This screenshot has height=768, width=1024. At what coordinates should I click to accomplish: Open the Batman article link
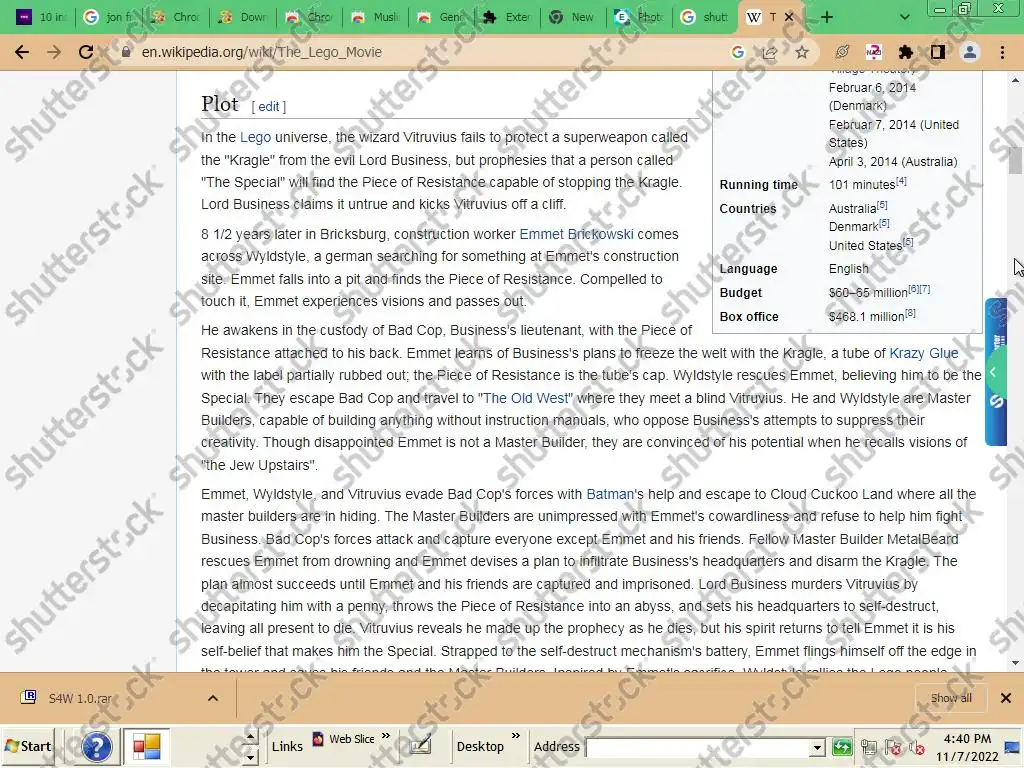coord(610,494)
